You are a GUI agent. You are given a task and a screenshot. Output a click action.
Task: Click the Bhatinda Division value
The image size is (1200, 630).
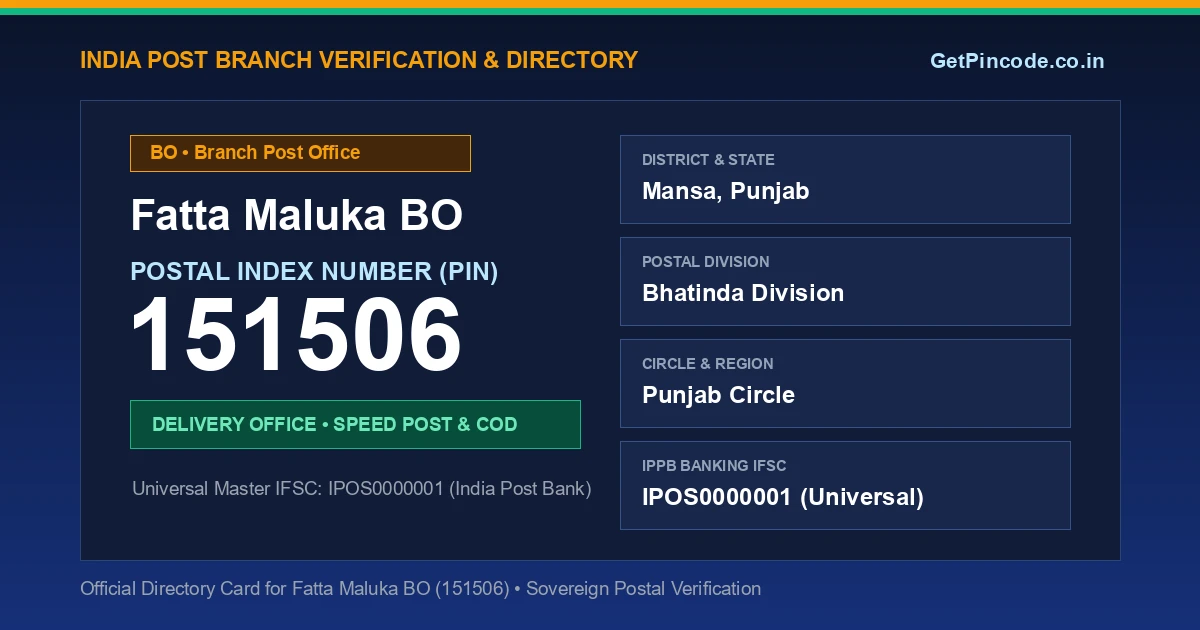tap(743, 293)
